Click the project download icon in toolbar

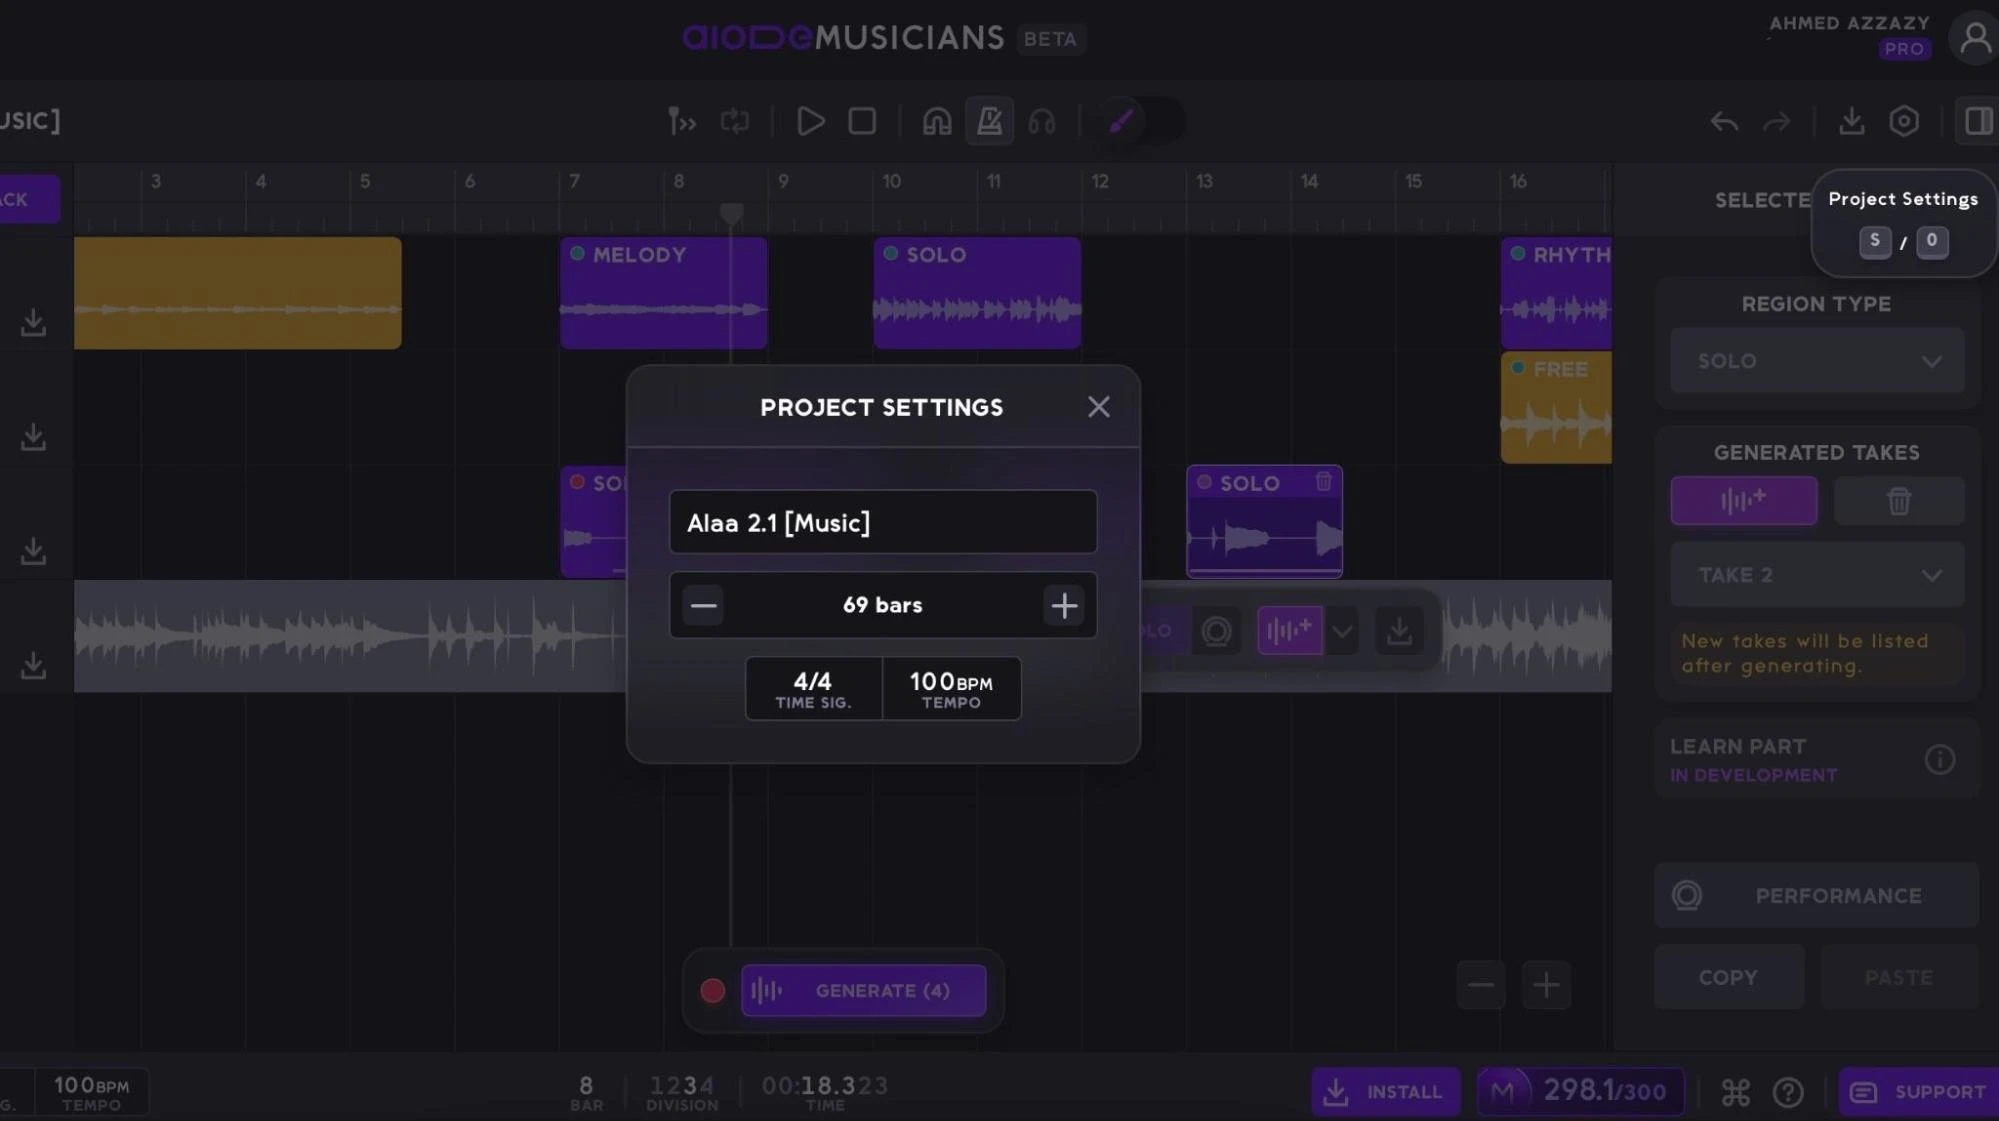[x=1851, y=121]
